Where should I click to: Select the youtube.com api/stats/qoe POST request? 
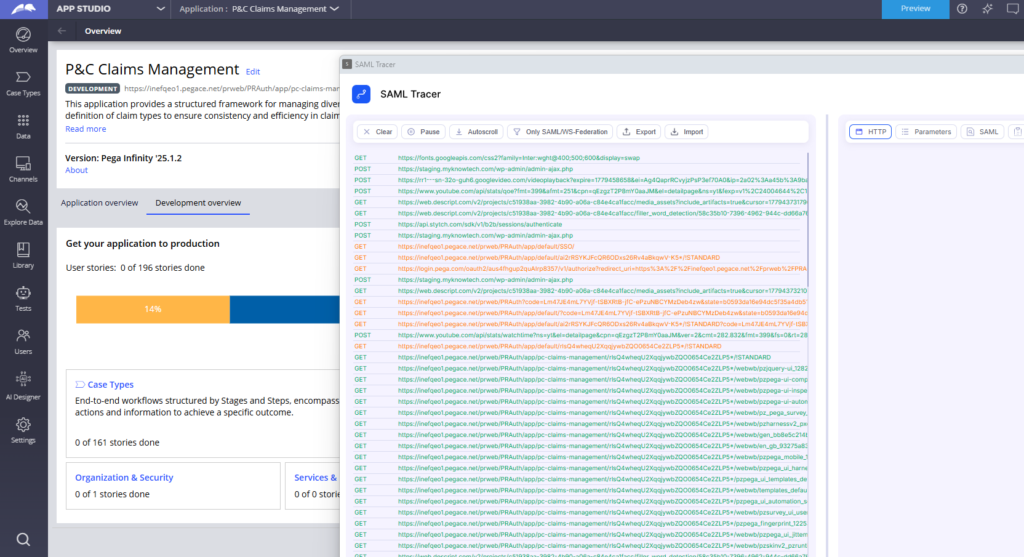click(x=581, y=191)
